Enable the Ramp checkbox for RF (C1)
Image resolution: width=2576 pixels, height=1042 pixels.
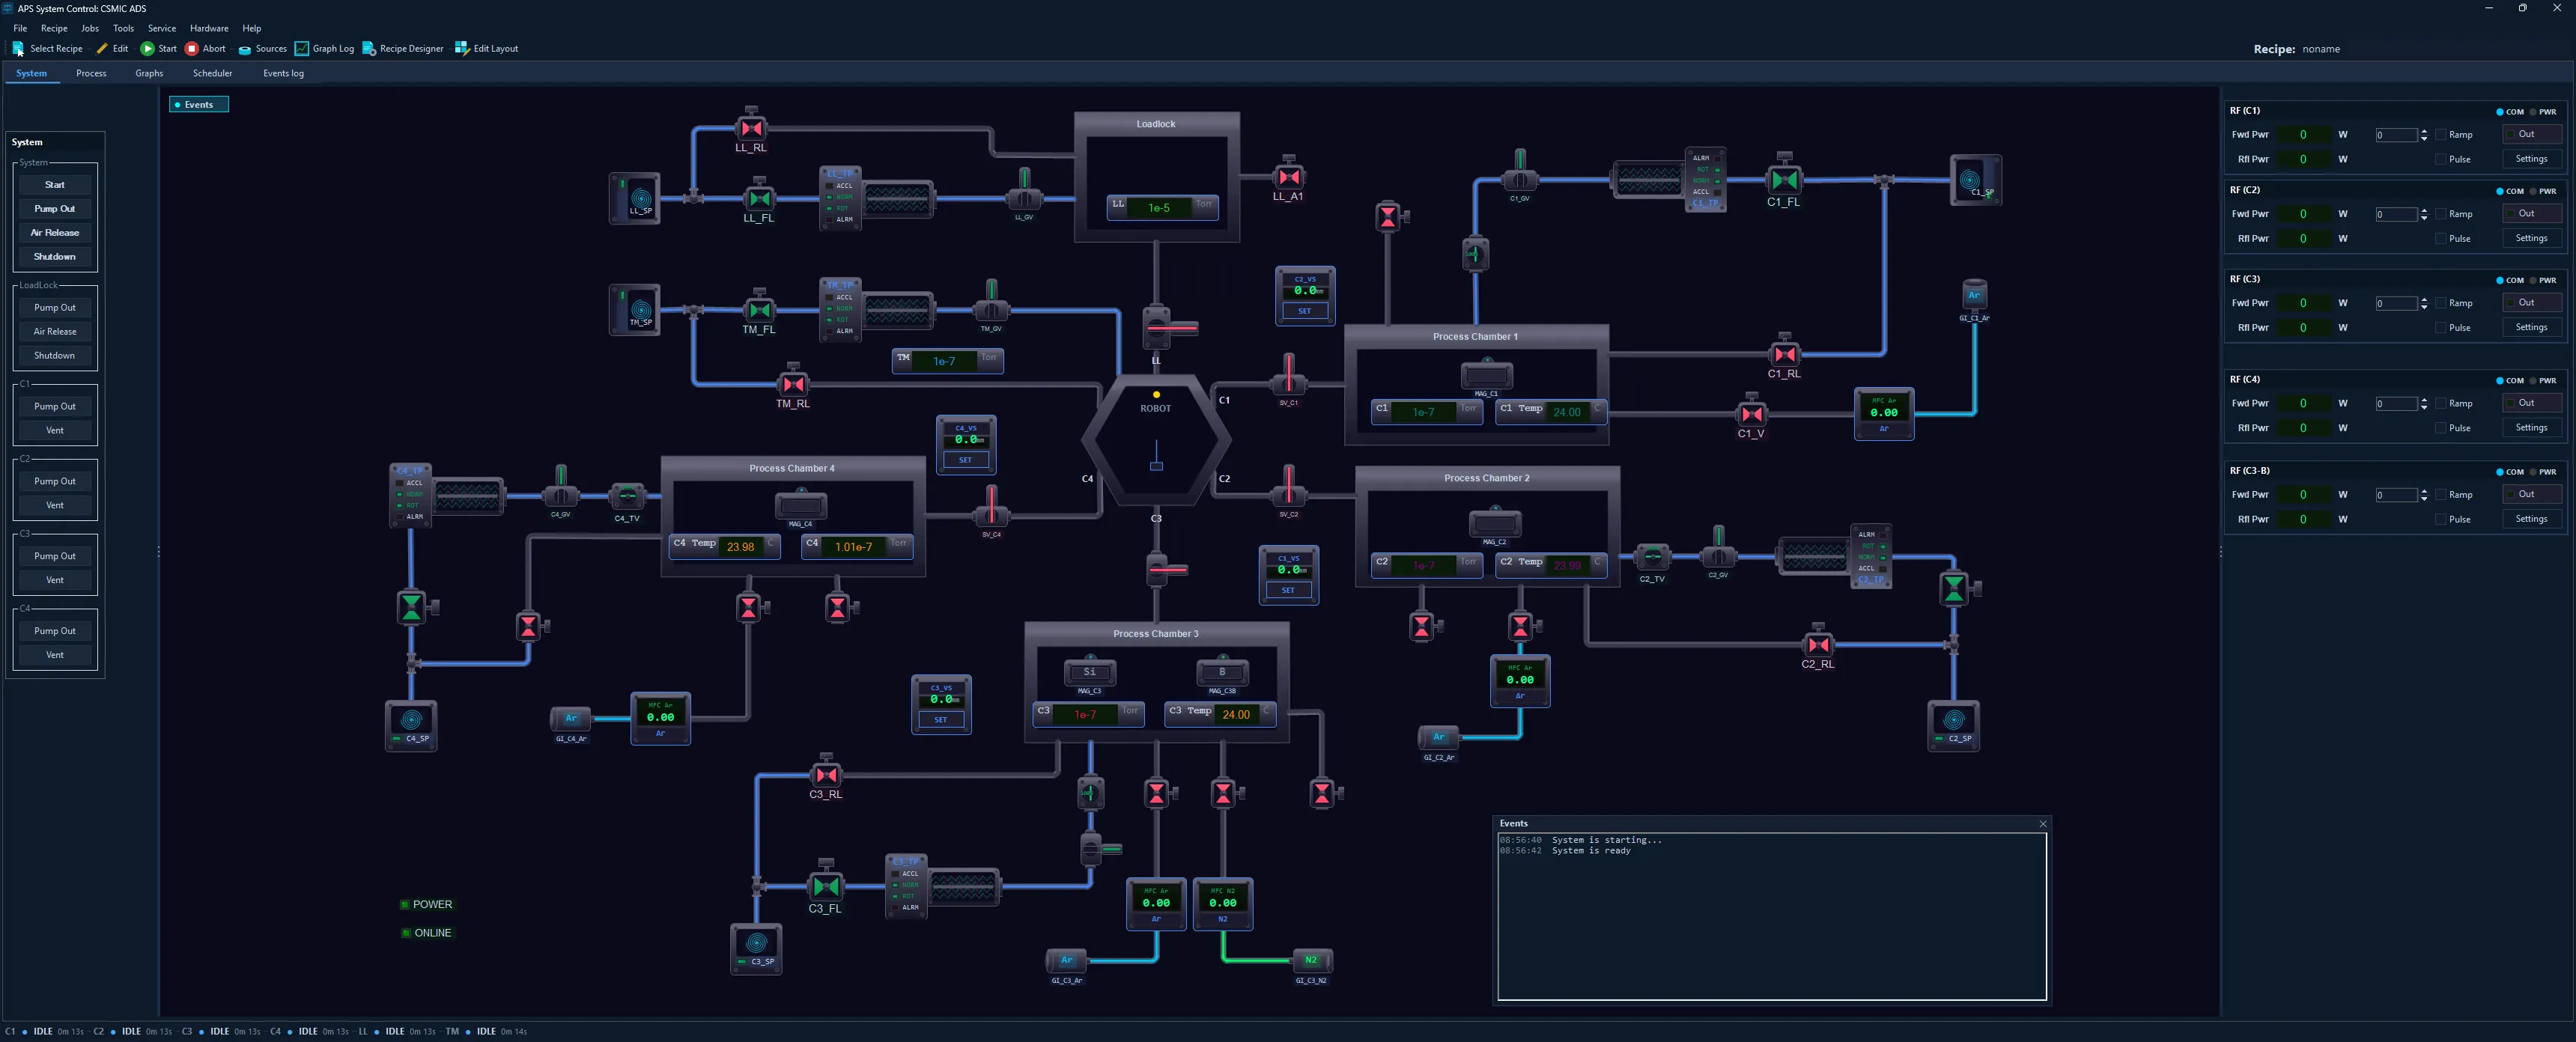[2441, 134]
